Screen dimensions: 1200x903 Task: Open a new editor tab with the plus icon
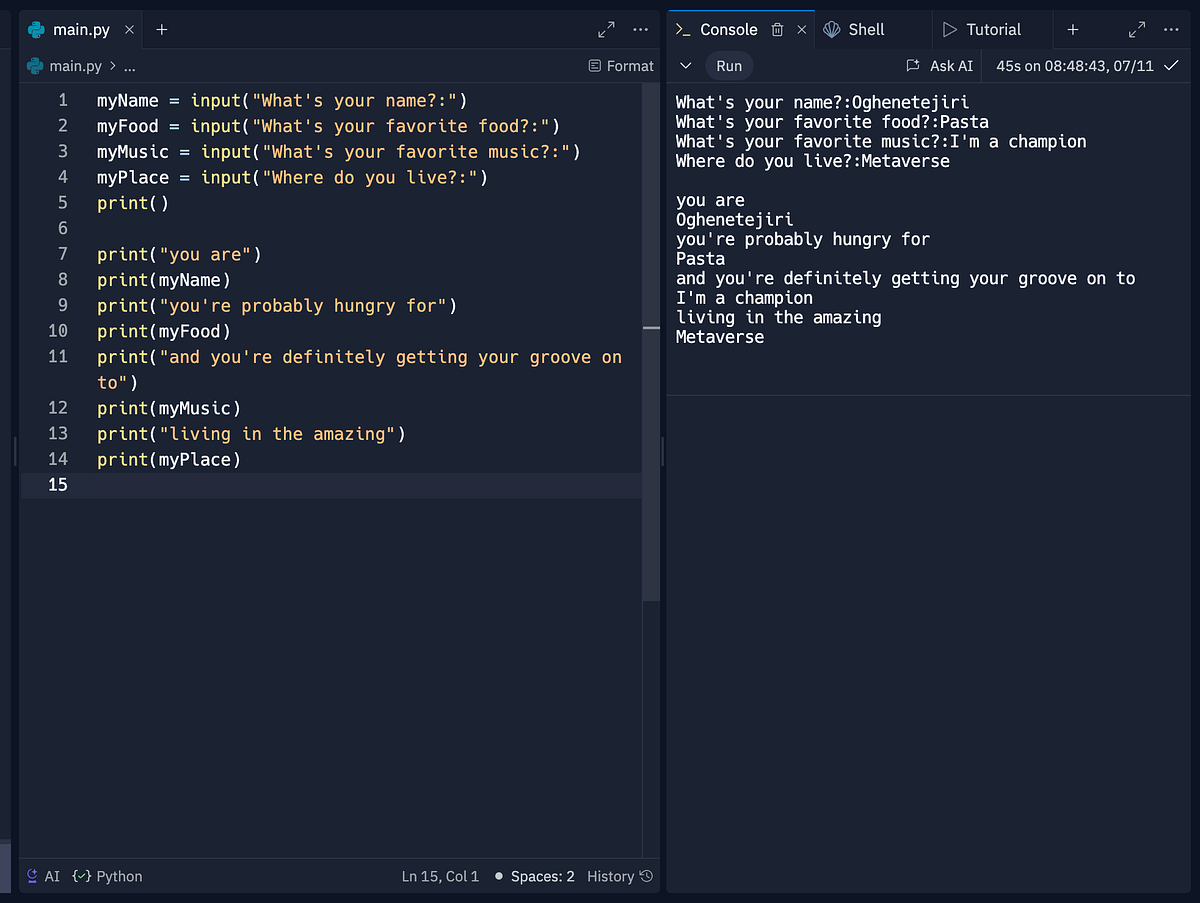pyautogui.click(x=161, y=29)
